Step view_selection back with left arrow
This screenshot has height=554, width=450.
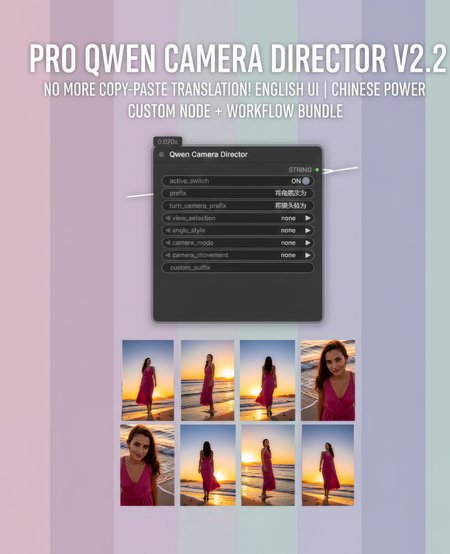(x=168, y=218)
